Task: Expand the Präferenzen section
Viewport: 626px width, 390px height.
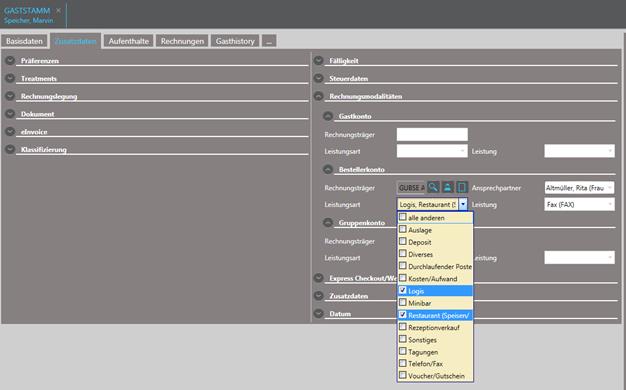Action: 10,61
